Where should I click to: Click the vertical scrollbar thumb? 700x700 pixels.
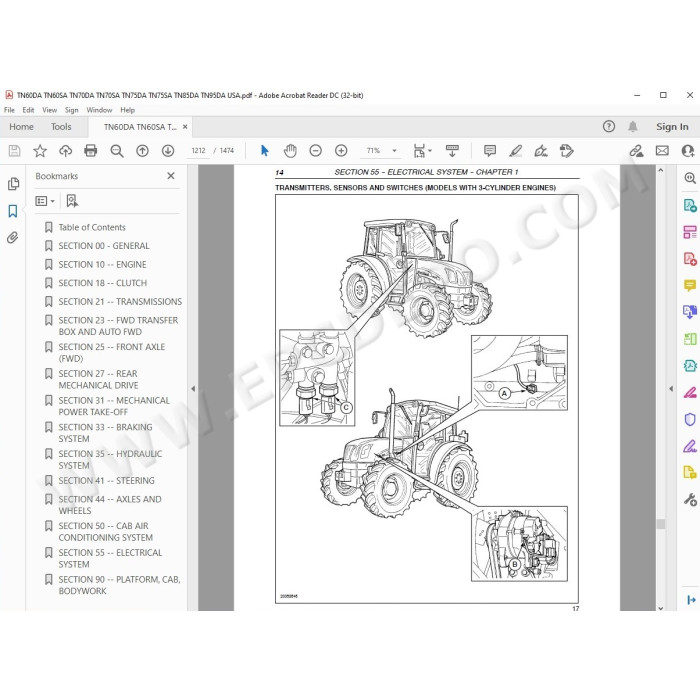[x=661, y=524]
